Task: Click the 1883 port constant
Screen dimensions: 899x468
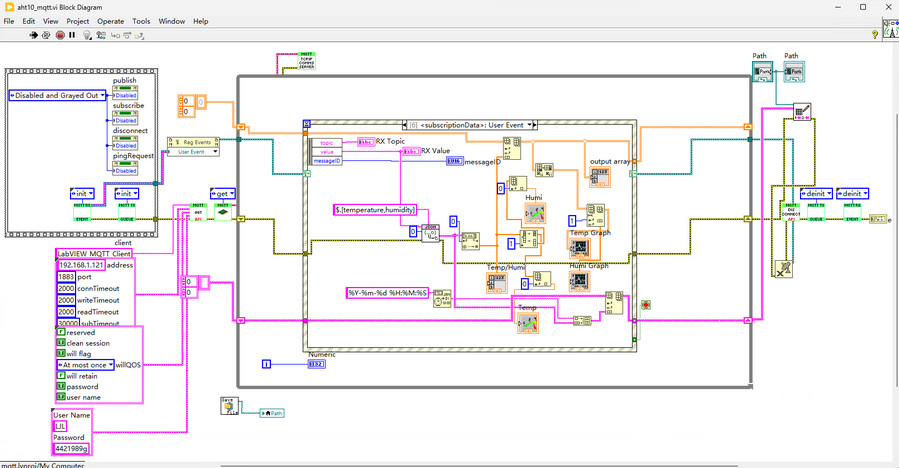Action: 66,276
